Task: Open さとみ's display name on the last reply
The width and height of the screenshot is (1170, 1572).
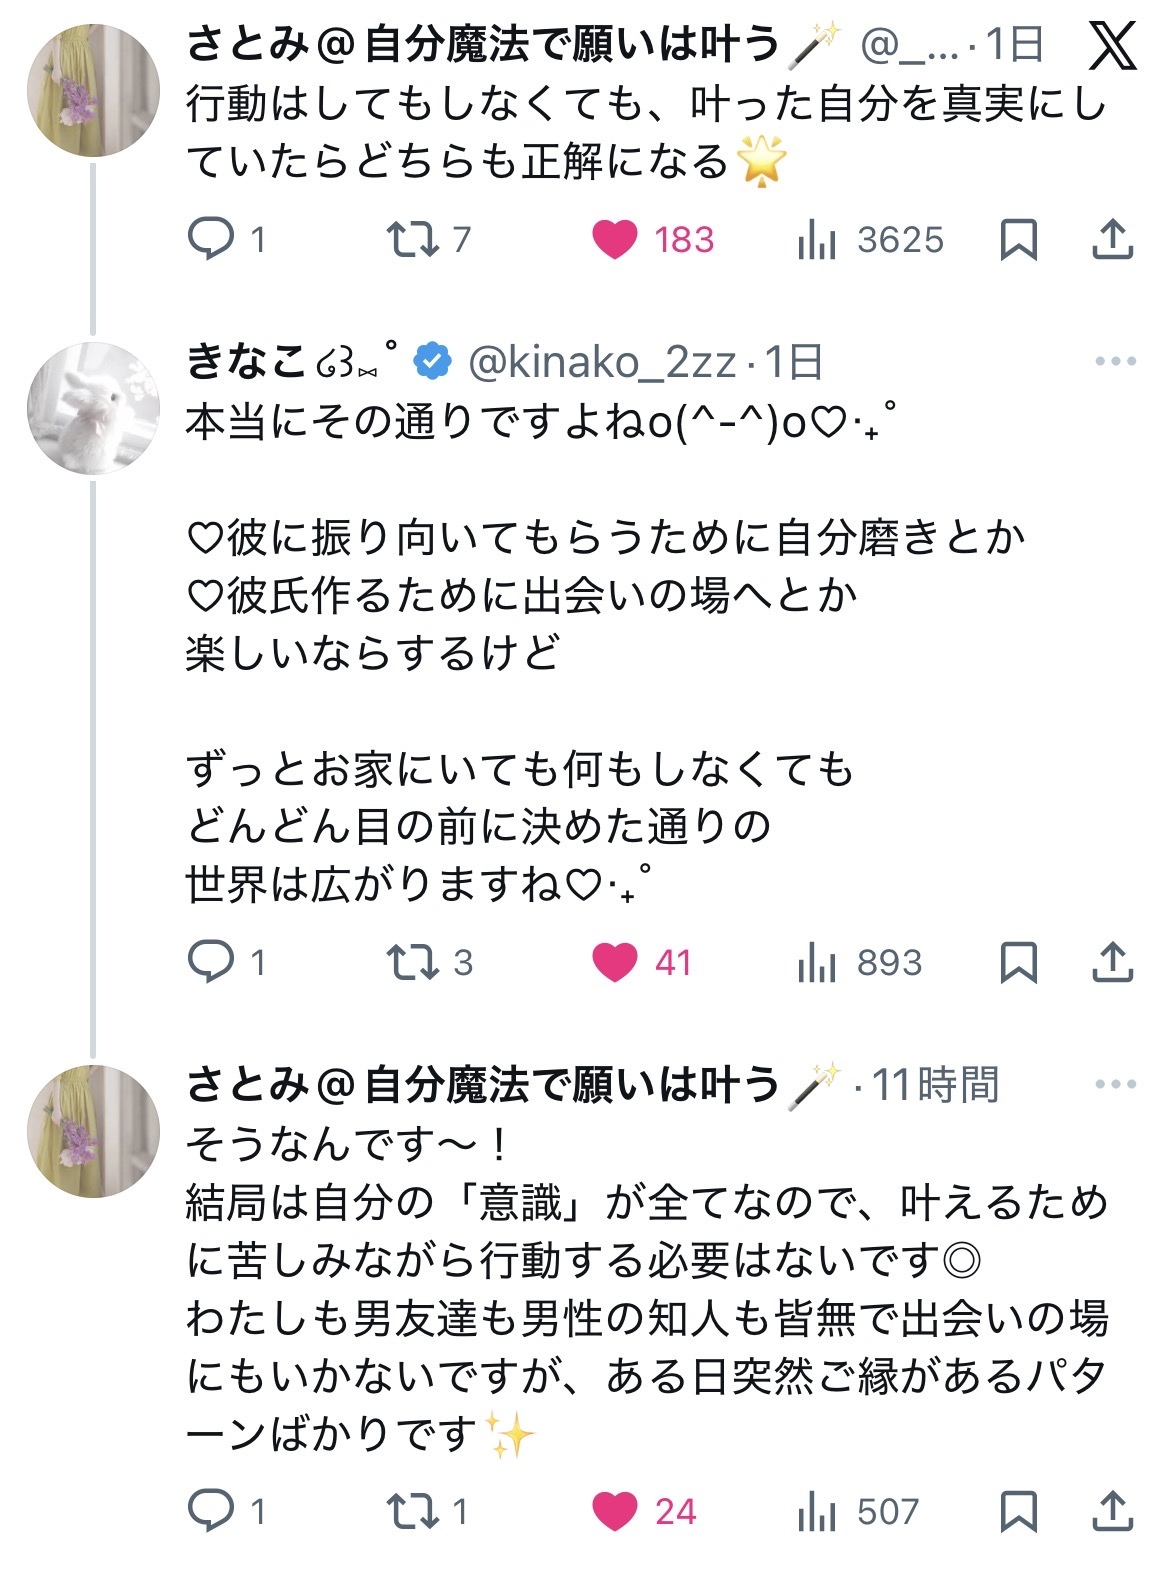Action: point(482,1084)
